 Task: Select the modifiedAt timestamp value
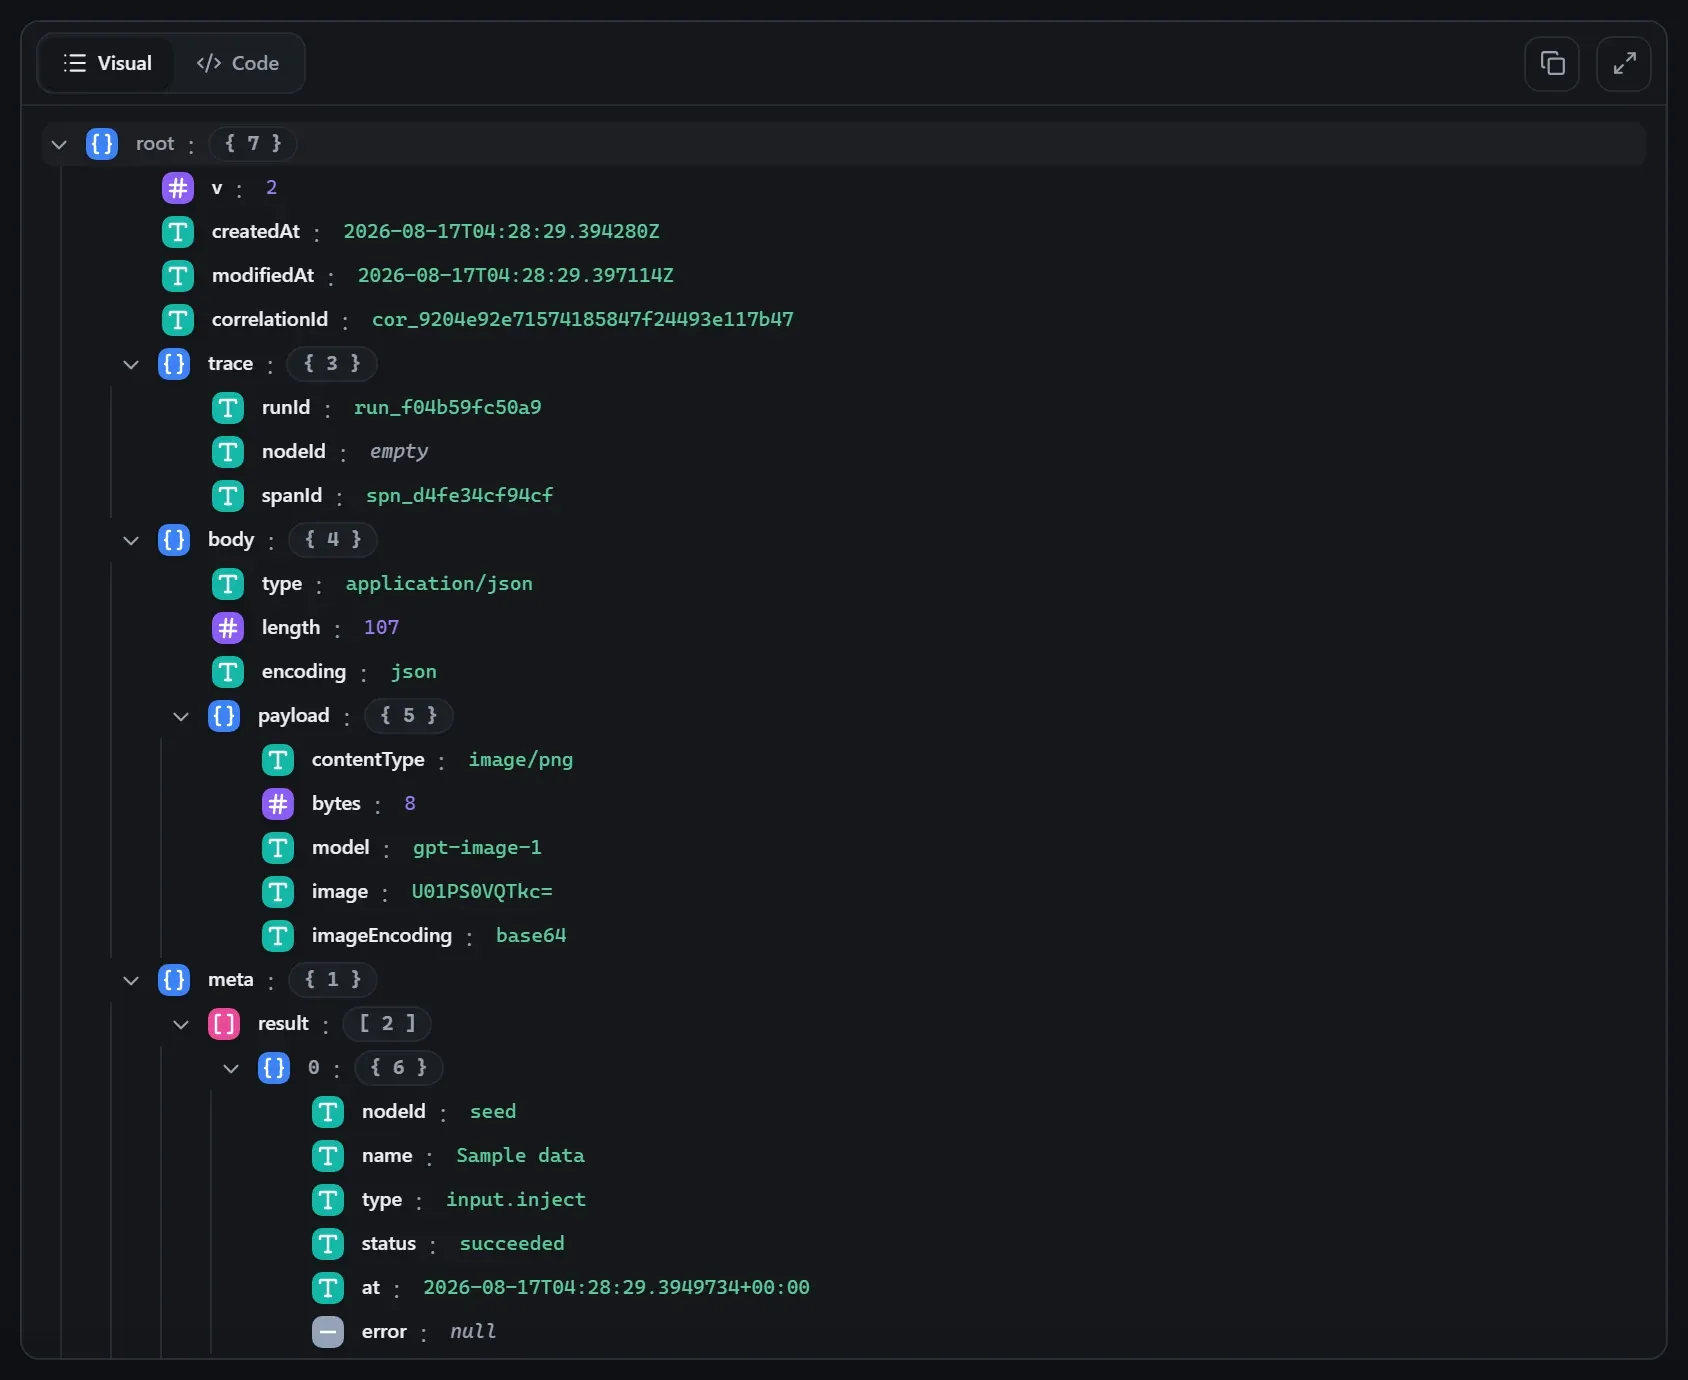(x=516, y=276)
